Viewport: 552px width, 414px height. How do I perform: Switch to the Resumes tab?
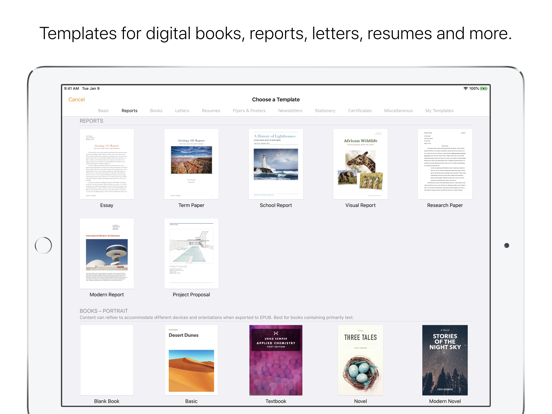point(211,111)
